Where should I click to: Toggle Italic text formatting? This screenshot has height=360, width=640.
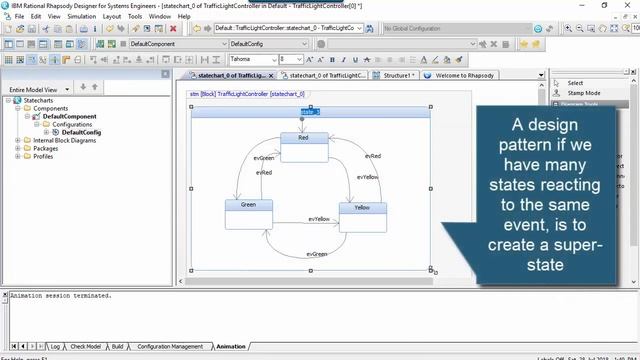point(344,60)
